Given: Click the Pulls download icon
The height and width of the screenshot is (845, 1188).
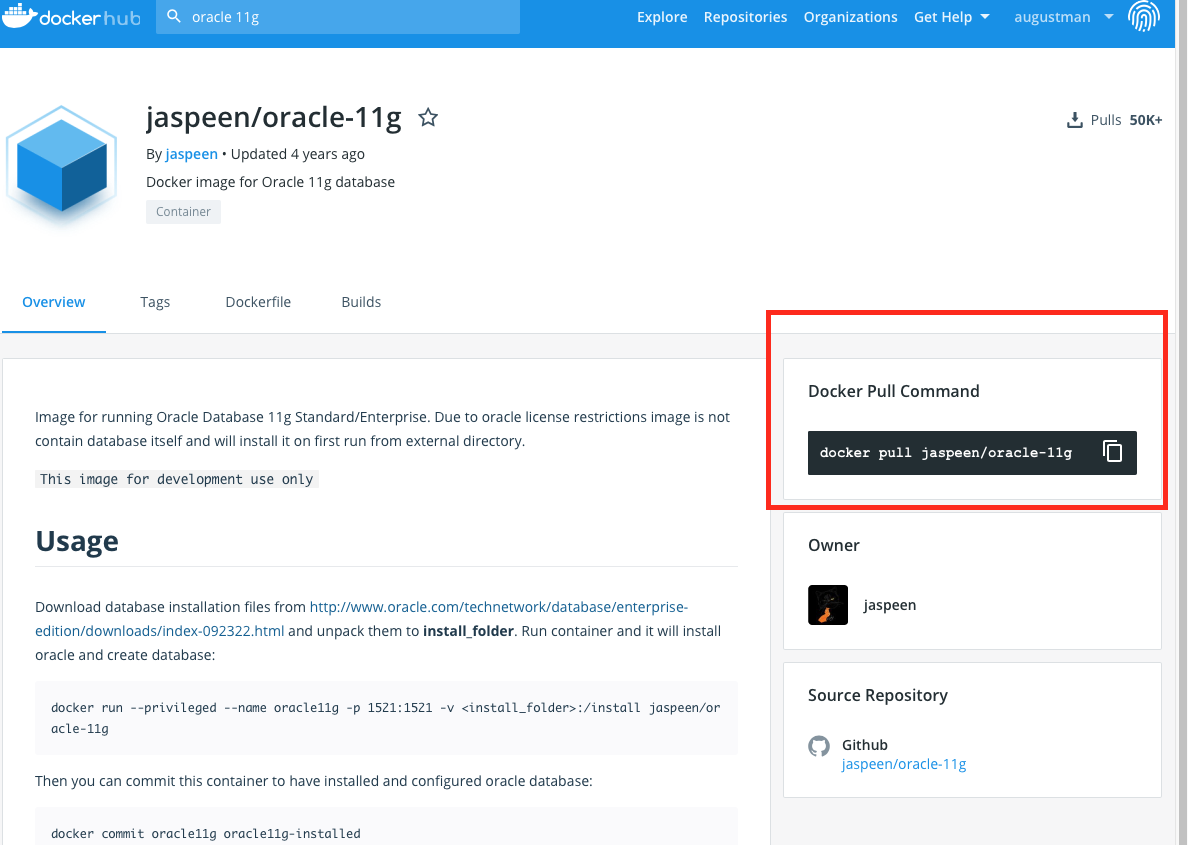Looking at the screenshot, I should (1074, 120).
